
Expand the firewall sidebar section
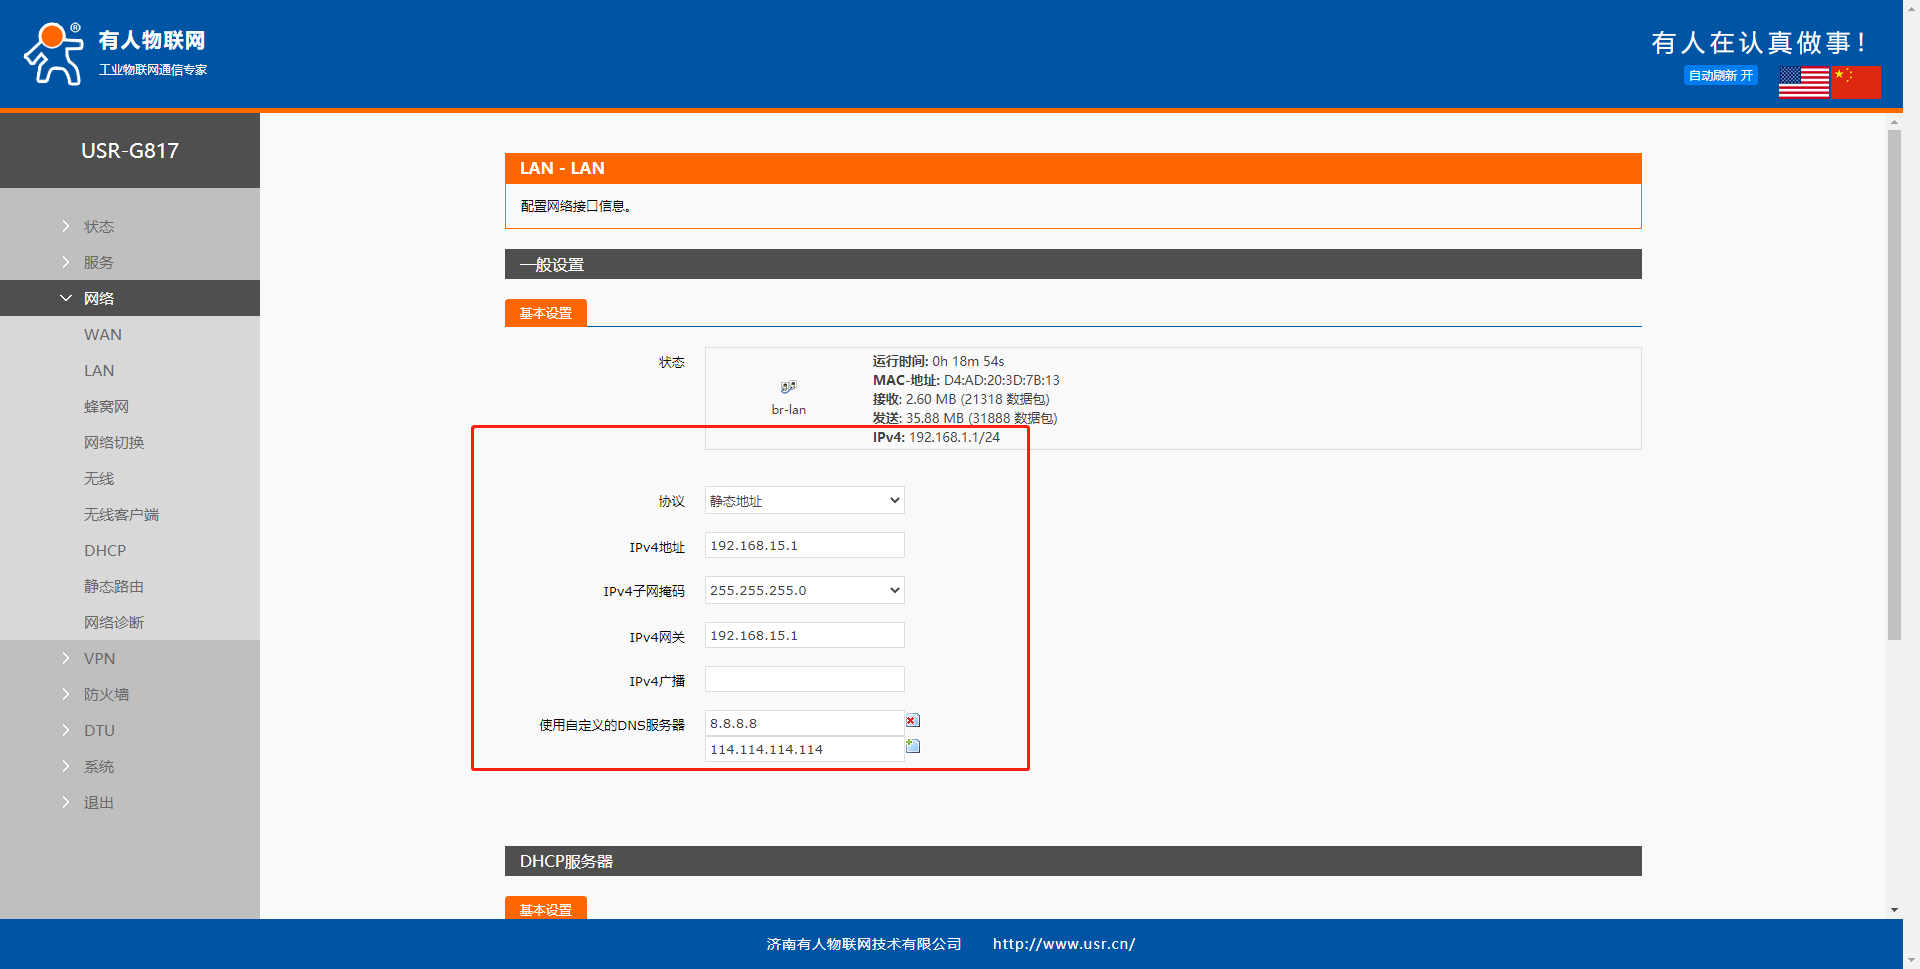pyautogui.click(x=106, y=695)
